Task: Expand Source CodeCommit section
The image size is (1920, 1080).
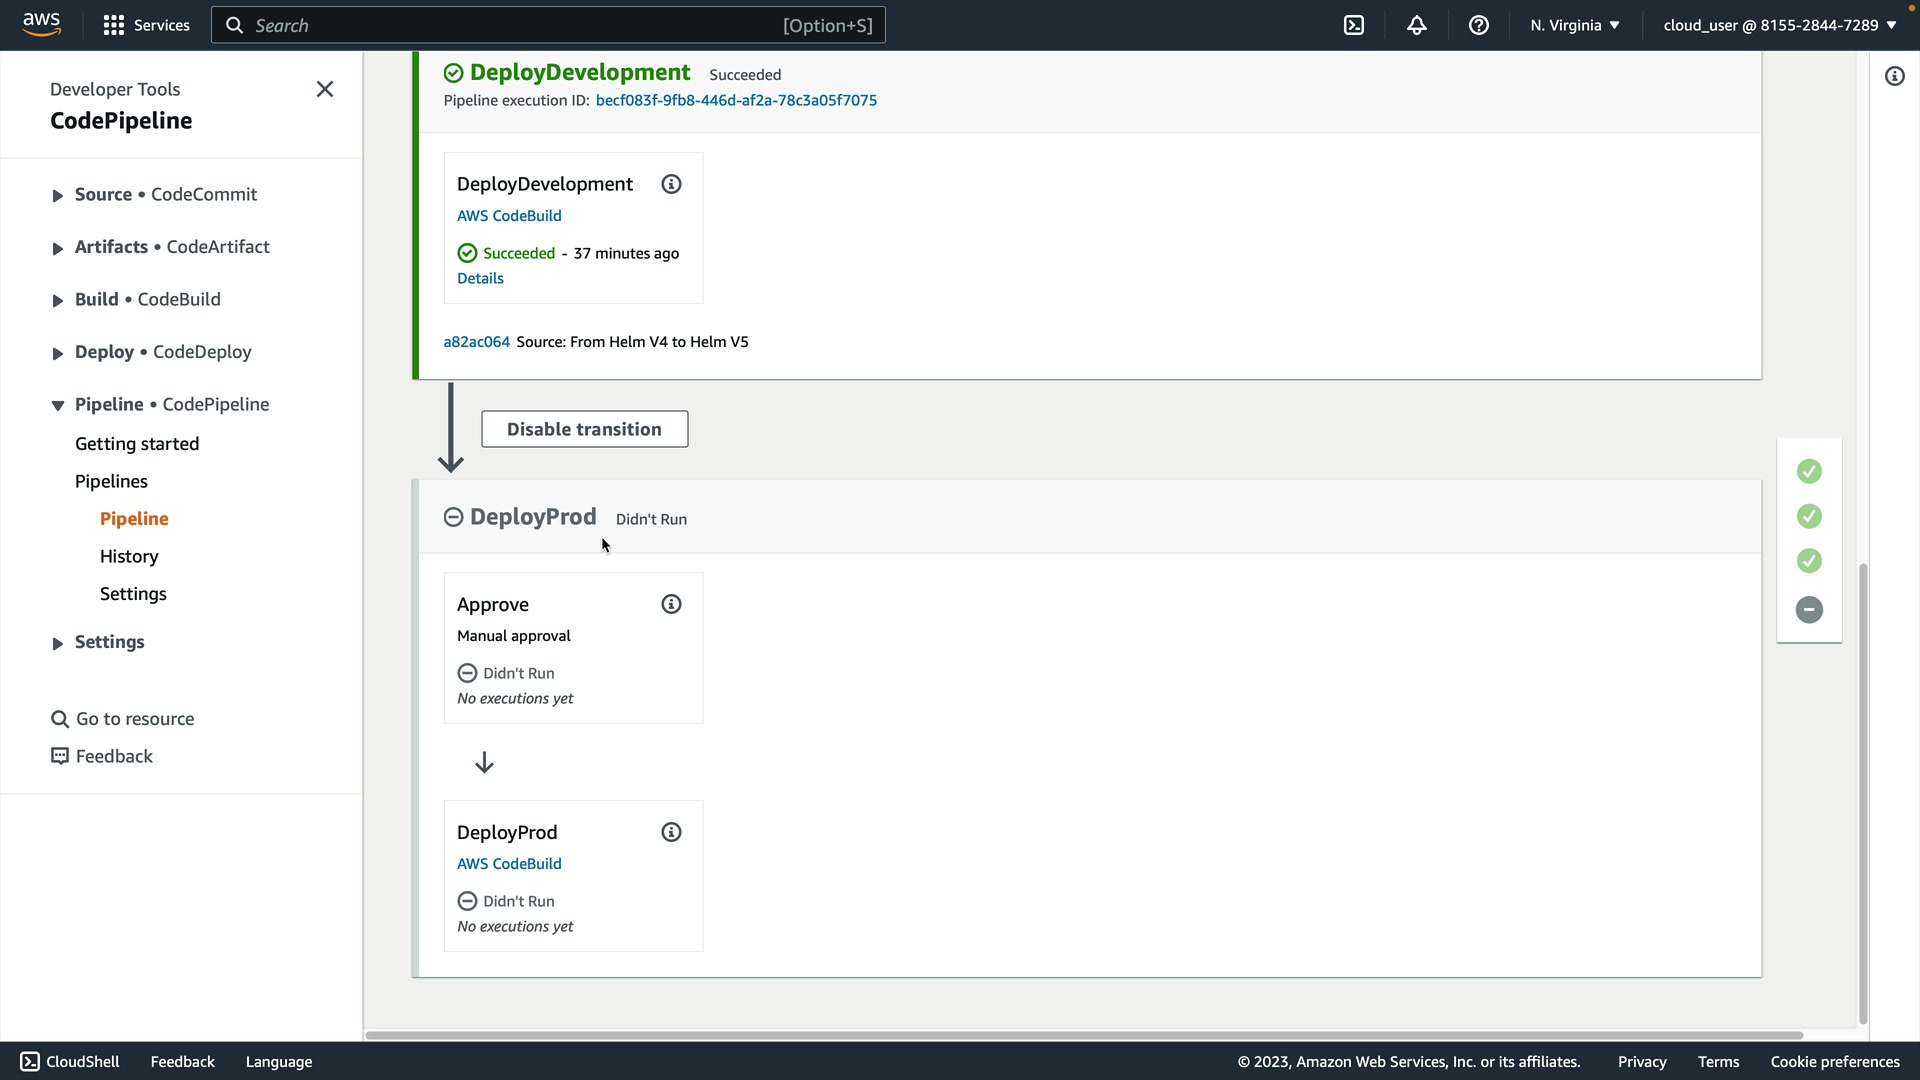Action: click(x=57, y=195)
